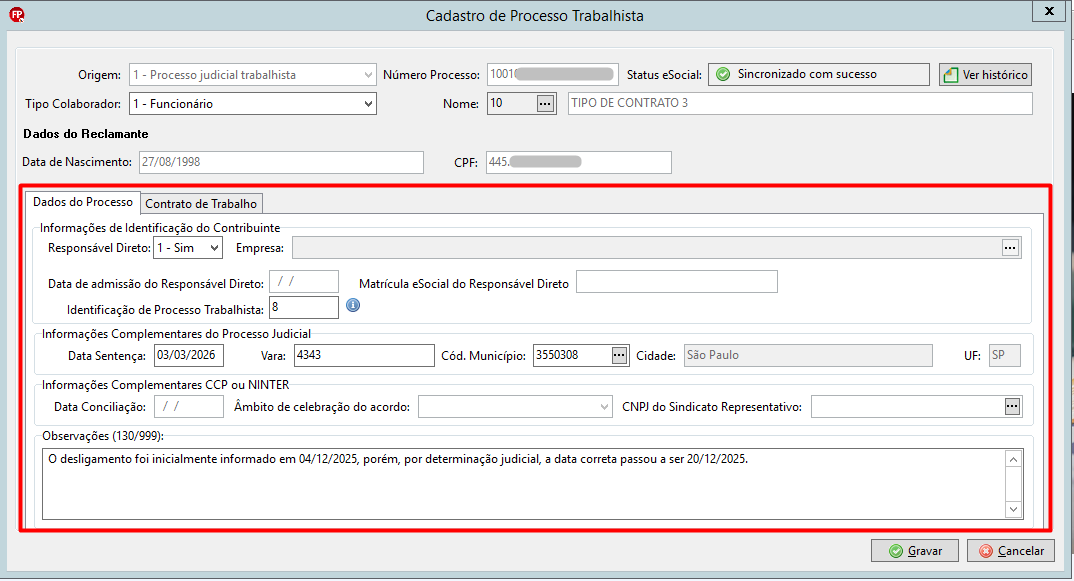The width and height of the screenshot is (1074, 581).
Task: Switch to the Dados do Processo tab
Action: tap(83, 202)
